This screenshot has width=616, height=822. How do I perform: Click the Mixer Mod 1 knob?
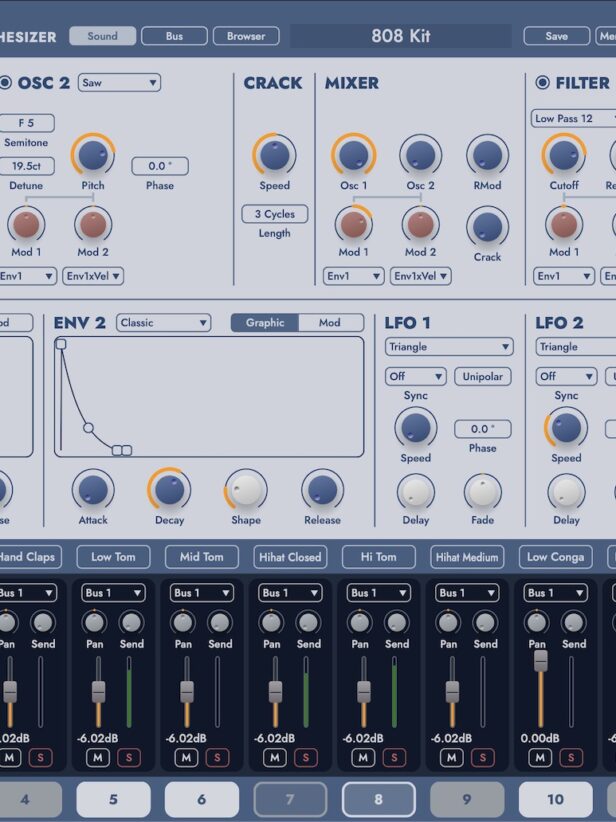[x=353, y=224]
